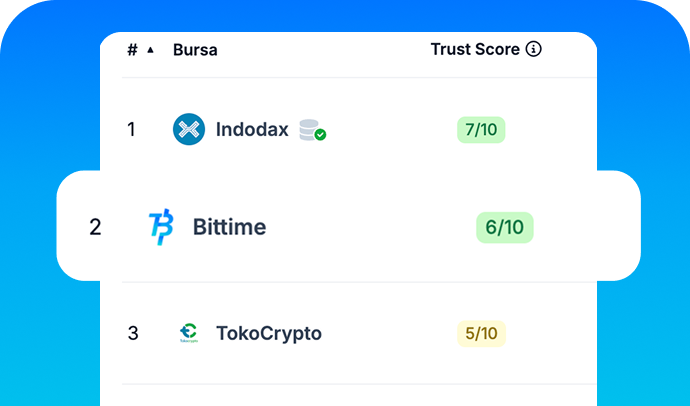
Task: Click Bittime's 6/10 trust score badge
Action: (504, 227)
